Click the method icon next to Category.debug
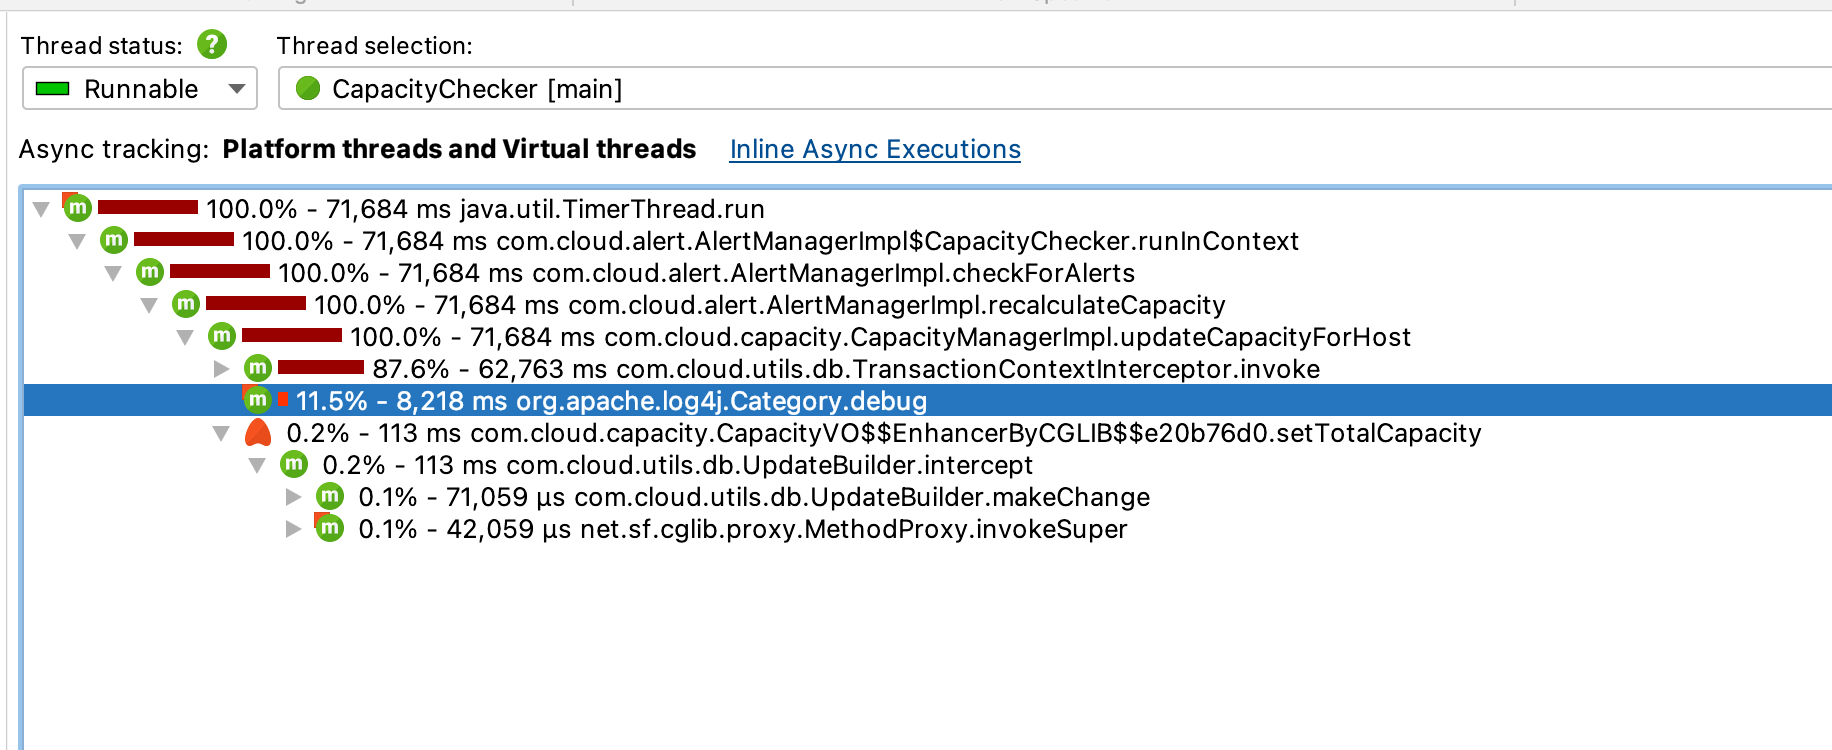Image resolution: width=1832 pixels, height=750 pixels. pyautogui.click(x=258, y=400)
